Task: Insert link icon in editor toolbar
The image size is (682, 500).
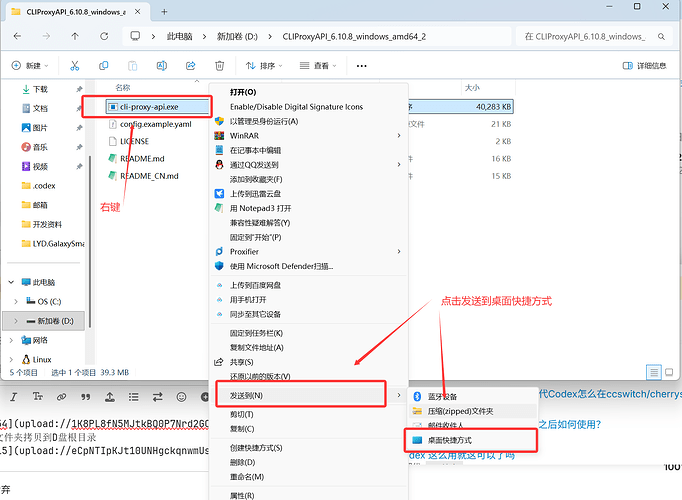Action: [62, 397]
